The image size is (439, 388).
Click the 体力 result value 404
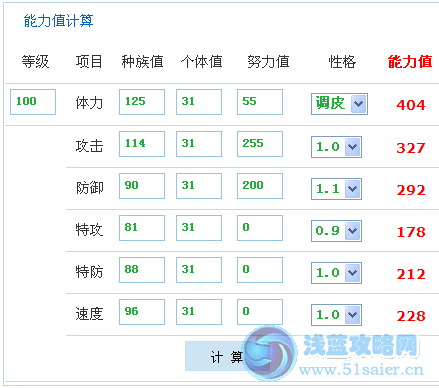point(411,105)
